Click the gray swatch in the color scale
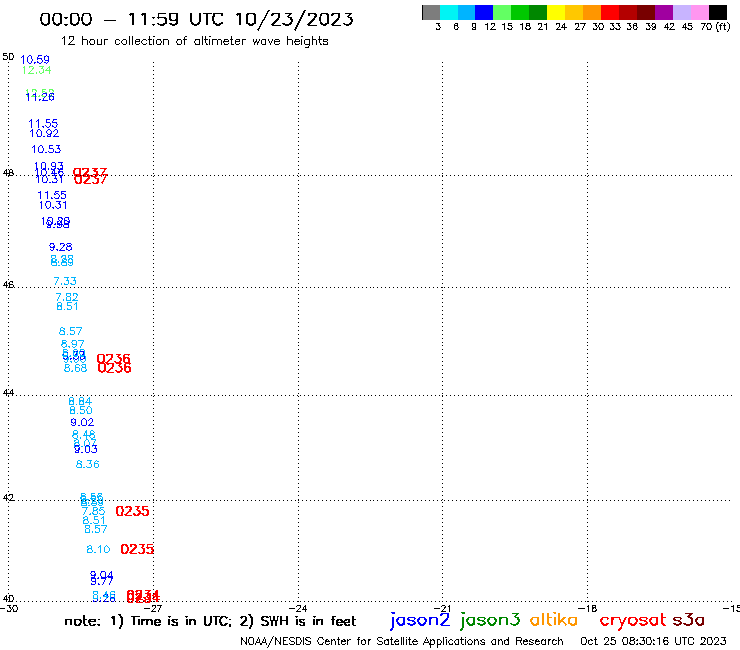The width and height of the screenshot is (740, 650). 431,12
